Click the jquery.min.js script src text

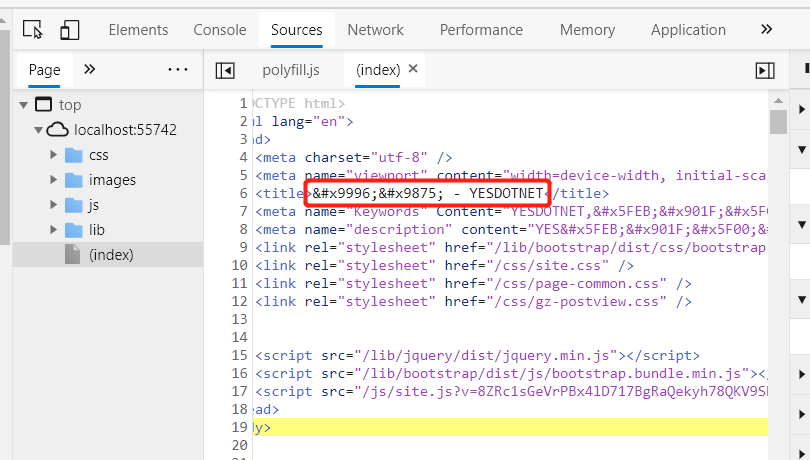coord(486,356)
